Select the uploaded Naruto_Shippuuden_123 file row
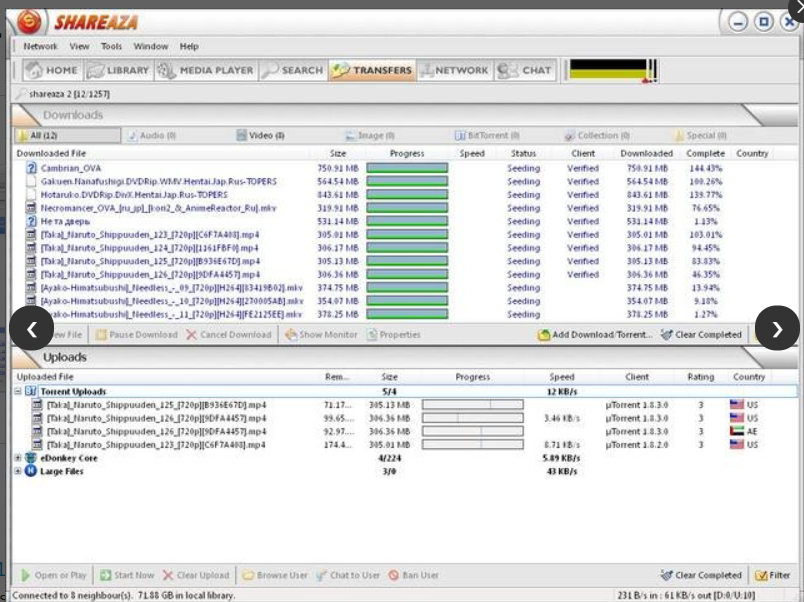Image resolution: width=804 pixels, height=602 pixels. click(x=405, y=445)
